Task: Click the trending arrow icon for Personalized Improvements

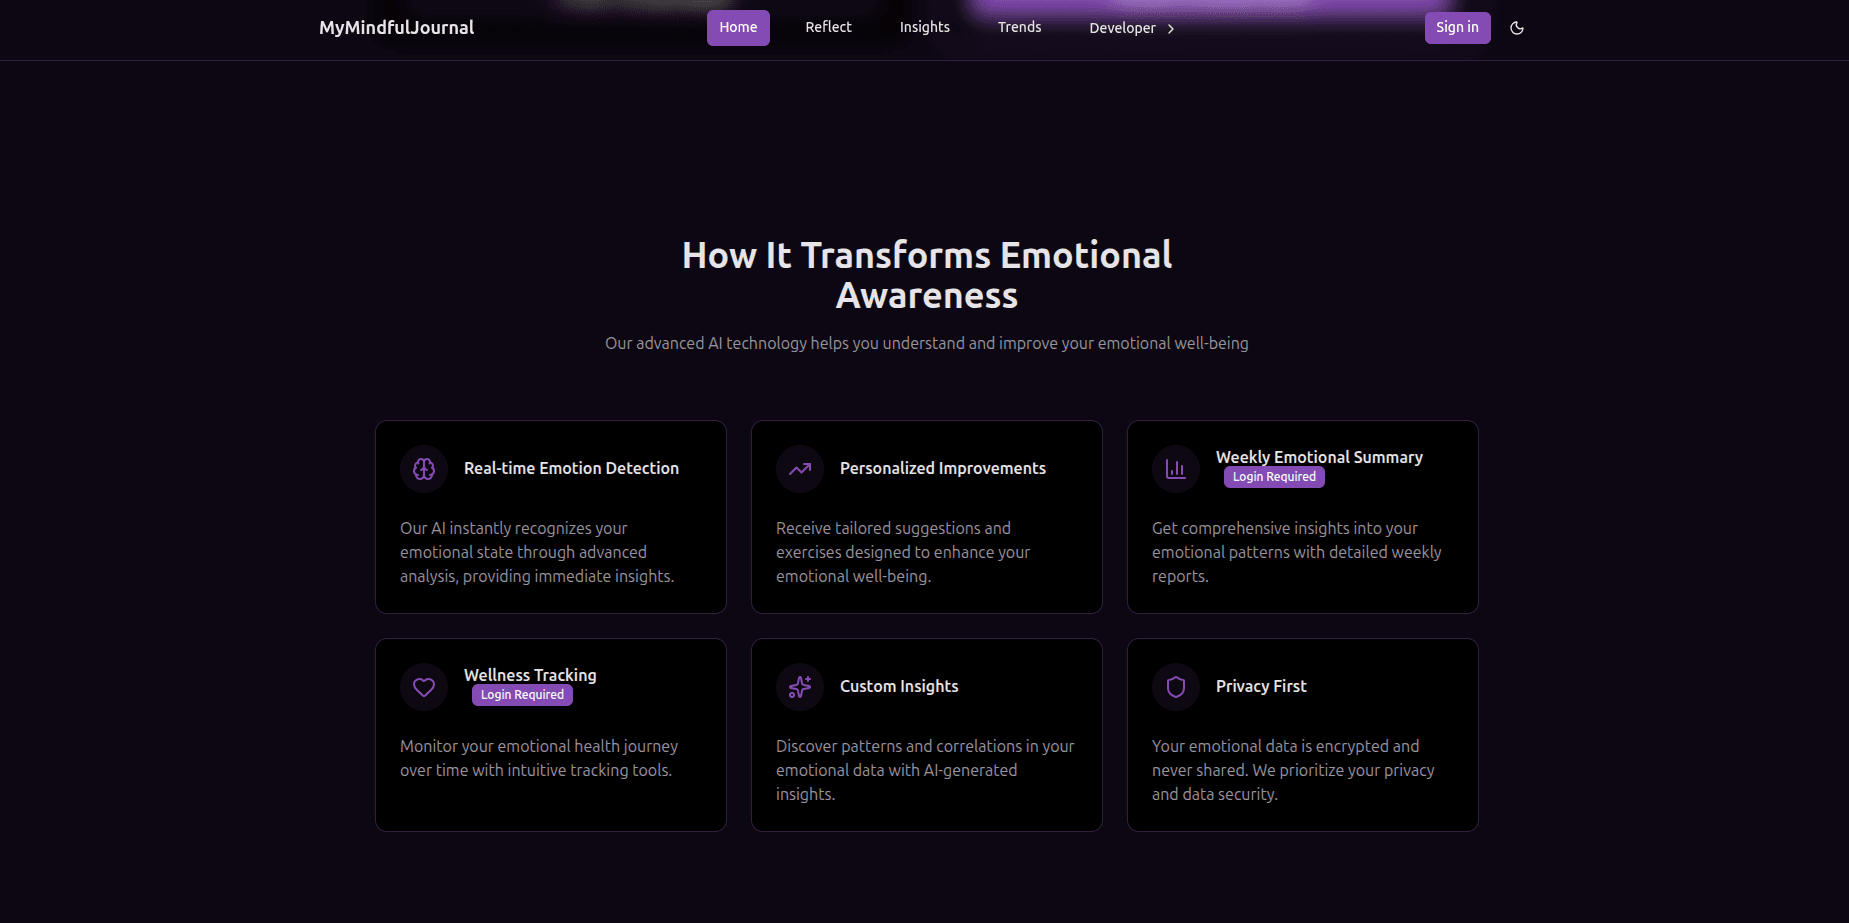Action: pos(800,469)
